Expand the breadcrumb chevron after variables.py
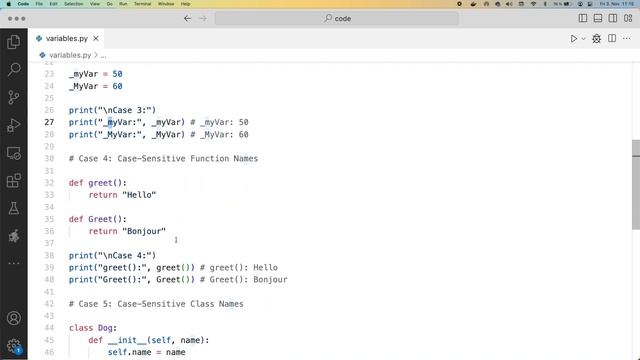 [96, 55]
